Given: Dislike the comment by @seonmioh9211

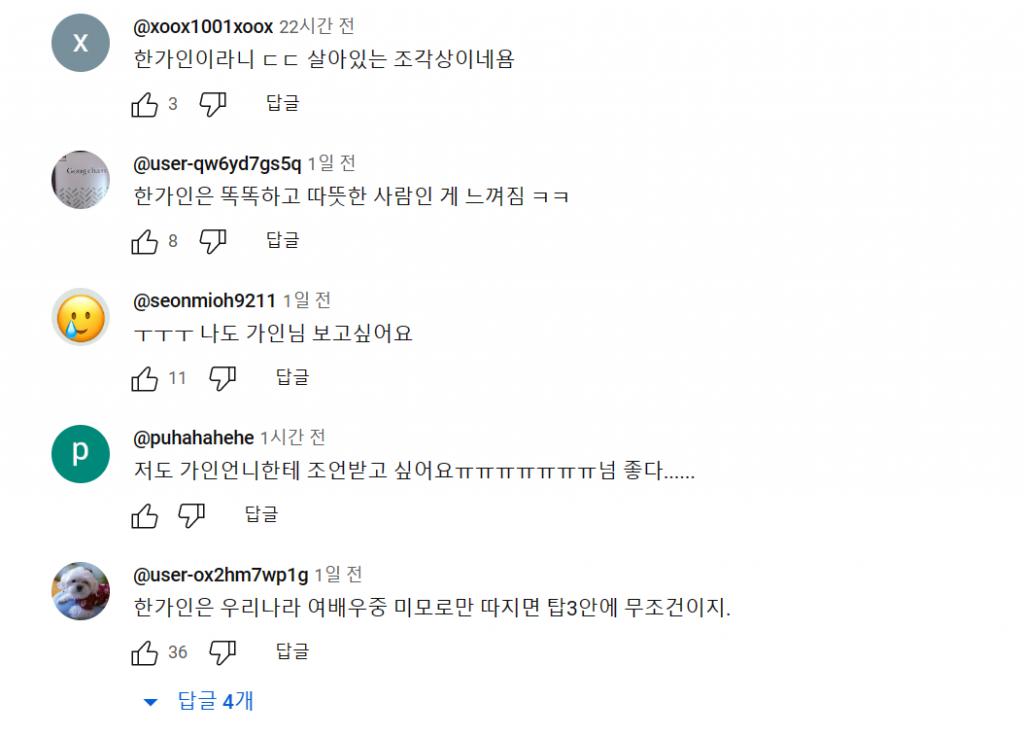Looking at the screenshot, I should (x=222, y=378).
